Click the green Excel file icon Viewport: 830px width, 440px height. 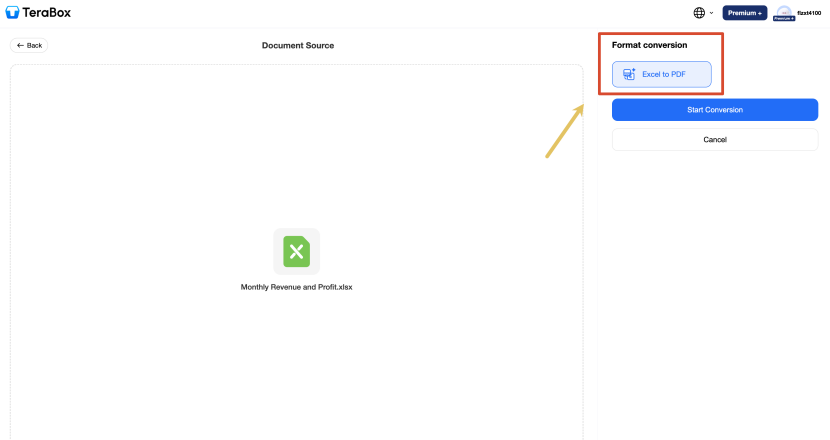coord(296,252)
